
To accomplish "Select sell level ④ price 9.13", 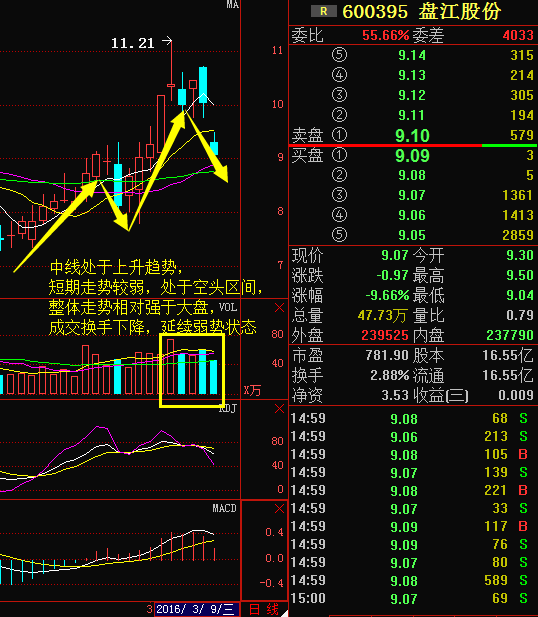I will [412, 75].
